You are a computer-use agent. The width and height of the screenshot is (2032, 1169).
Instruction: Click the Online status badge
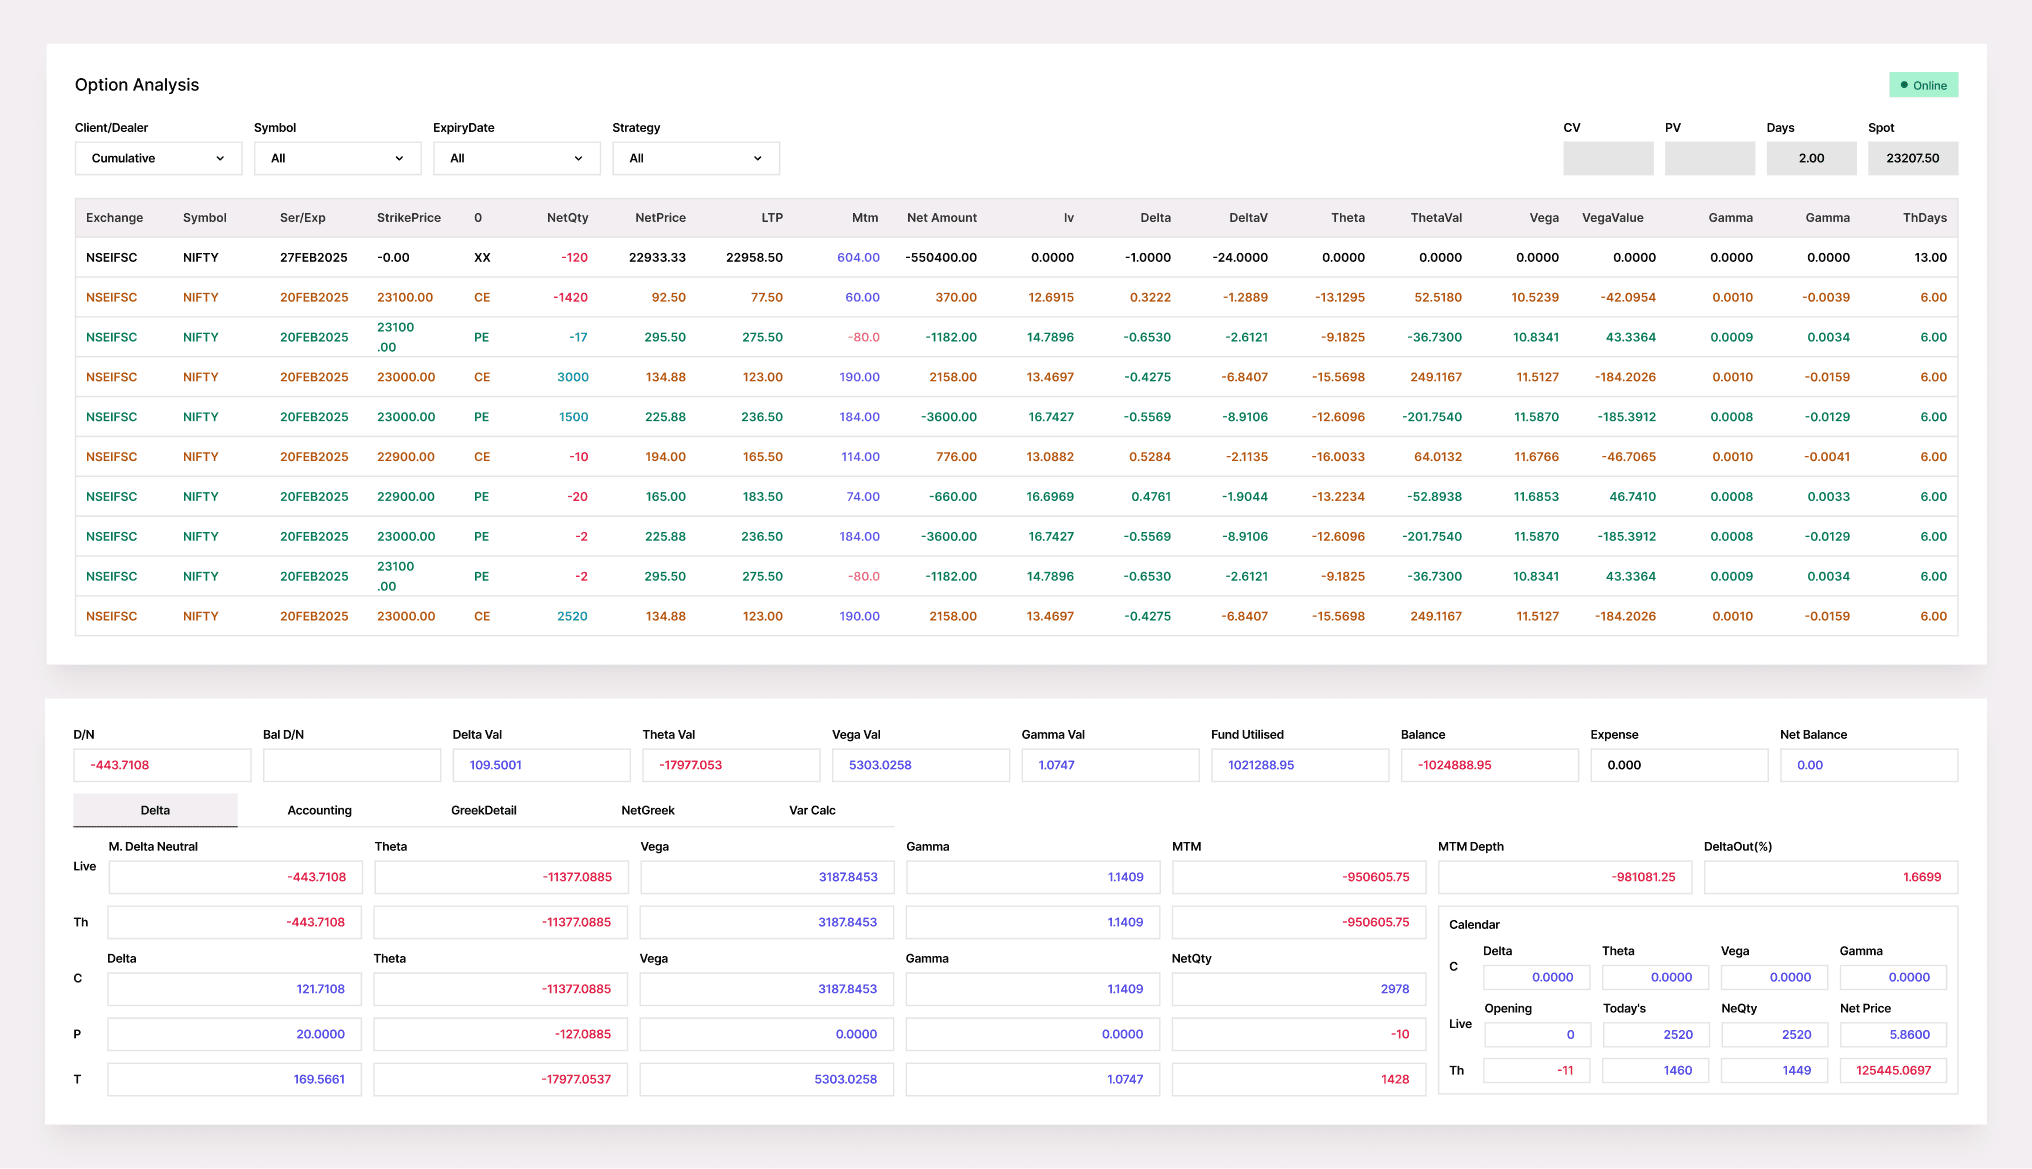[x=1923, y=85]
